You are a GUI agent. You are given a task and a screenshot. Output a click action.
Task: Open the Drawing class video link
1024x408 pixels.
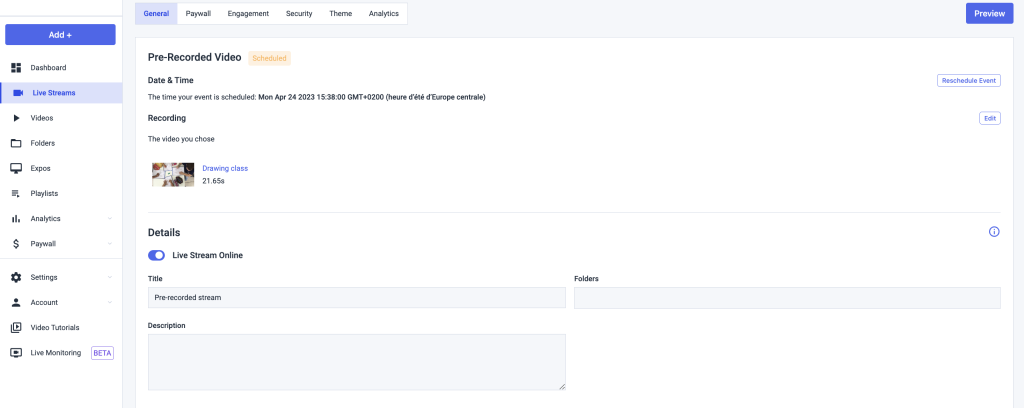(x=225, y=168)
